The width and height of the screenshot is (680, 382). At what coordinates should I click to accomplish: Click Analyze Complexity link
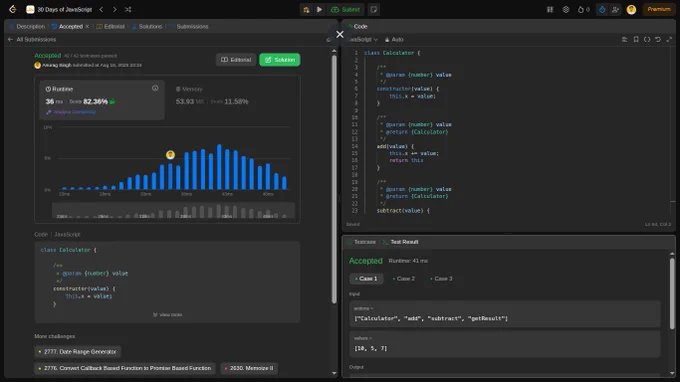pos(71,112)
